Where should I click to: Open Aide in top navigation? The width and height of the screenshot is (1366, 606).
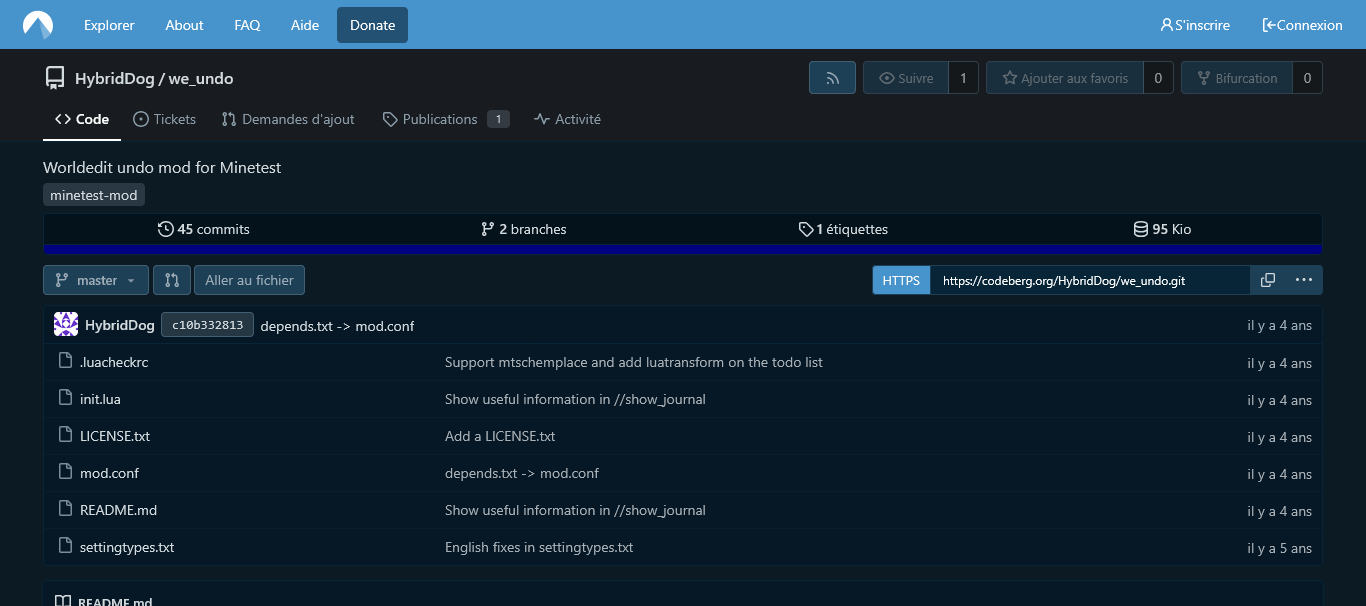click(x=305, y=25)
